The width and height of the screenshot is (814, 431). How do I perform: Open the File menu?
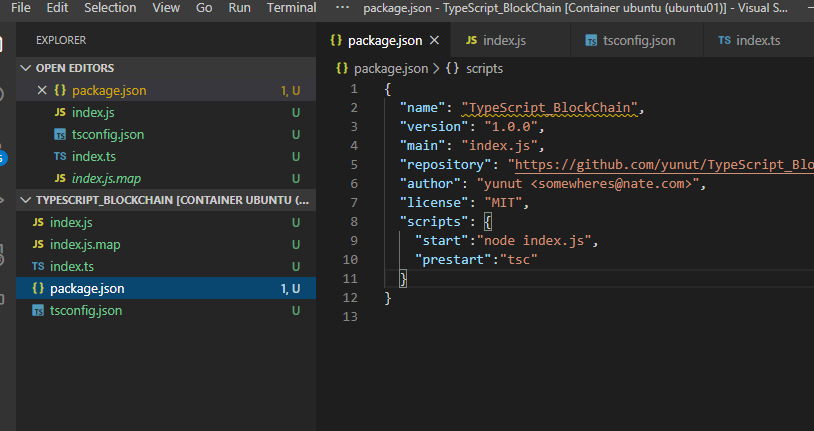pyautogui.click(x=21, y=8)
